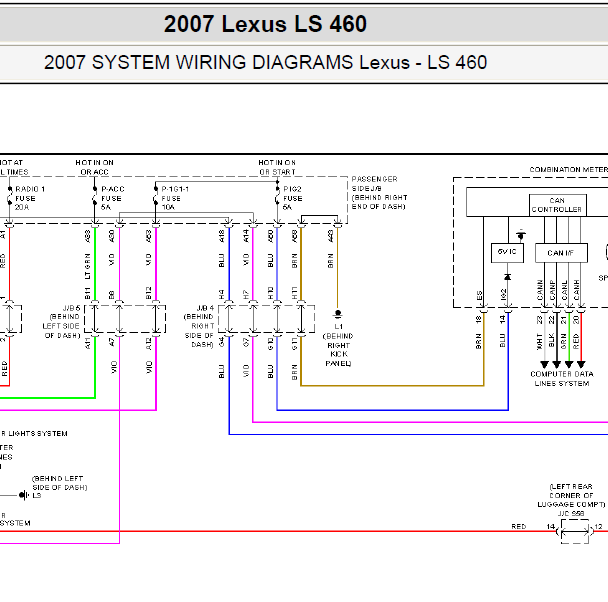Viewport: 608px width, 602px height.
Task: Click the CANL terminal label
Action: point(565,290)
